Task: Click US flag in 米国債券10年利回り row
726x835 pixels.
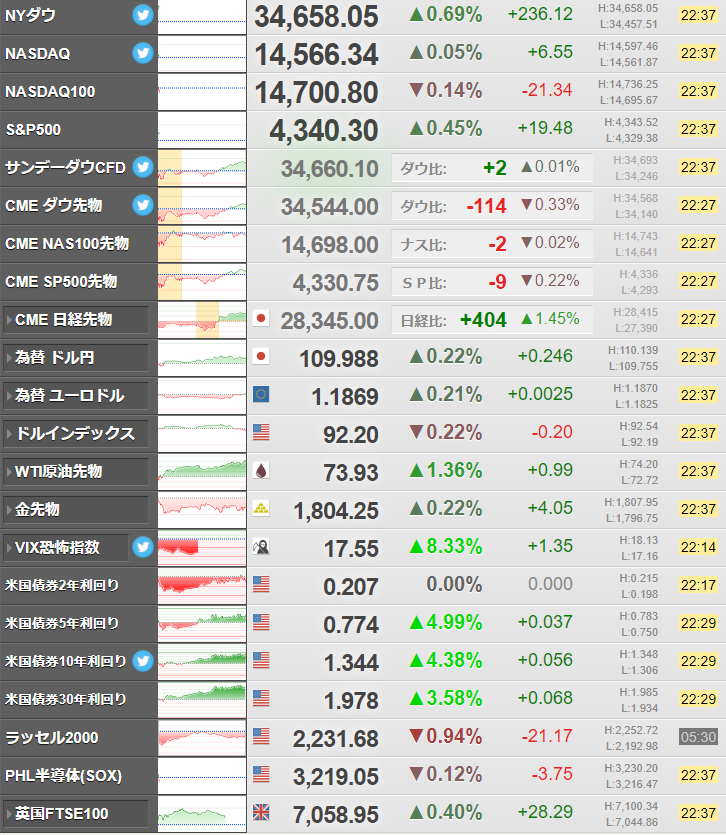Action: point(261,660)
